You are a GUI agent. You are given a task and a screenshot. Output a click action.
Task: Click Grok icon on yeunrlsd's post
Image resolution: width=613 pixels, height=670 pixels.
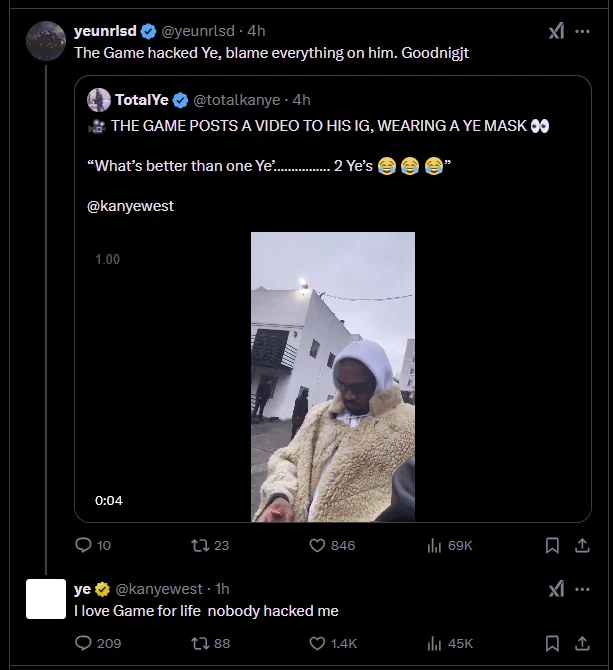pos(557,31)
